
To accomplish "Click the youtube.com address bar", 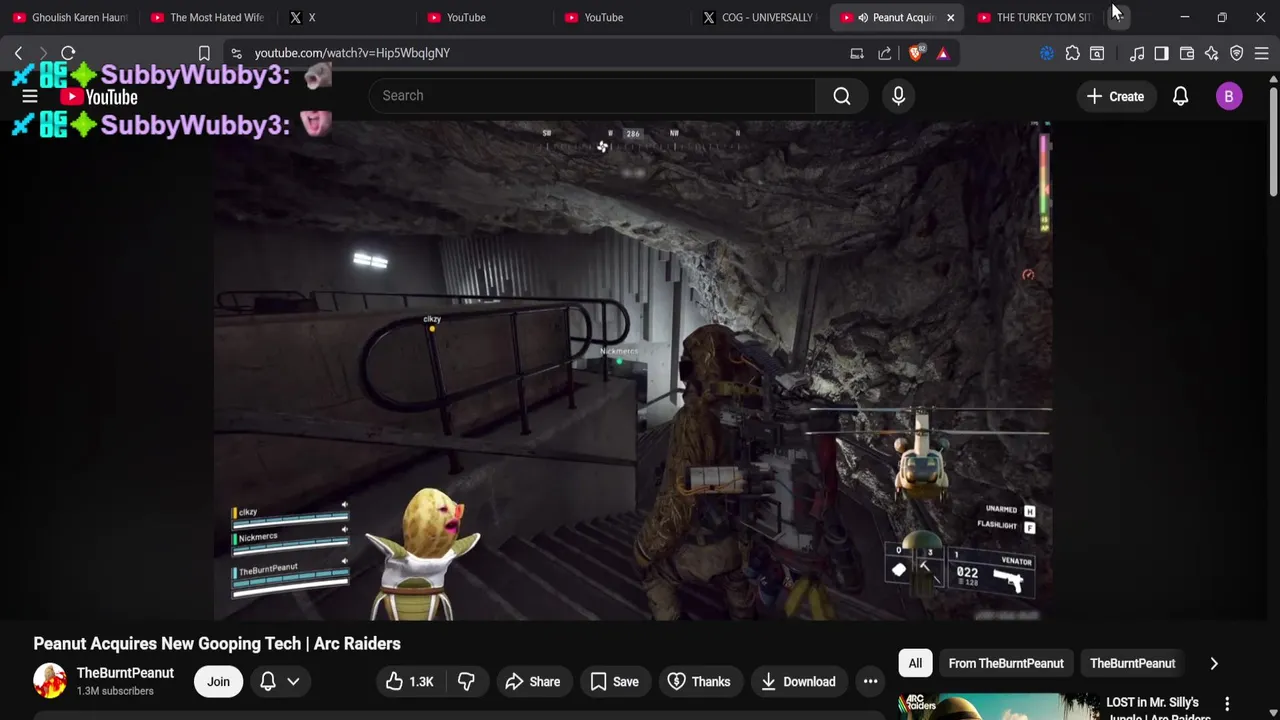I will pyautogui.click(x=540, y=53).
